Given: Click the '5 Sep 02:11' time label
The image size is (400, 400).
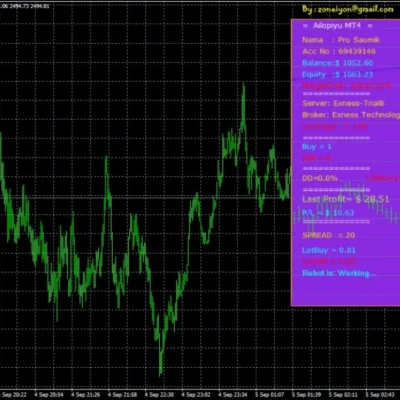Looking at the screenshot, I should click(343, 395).
